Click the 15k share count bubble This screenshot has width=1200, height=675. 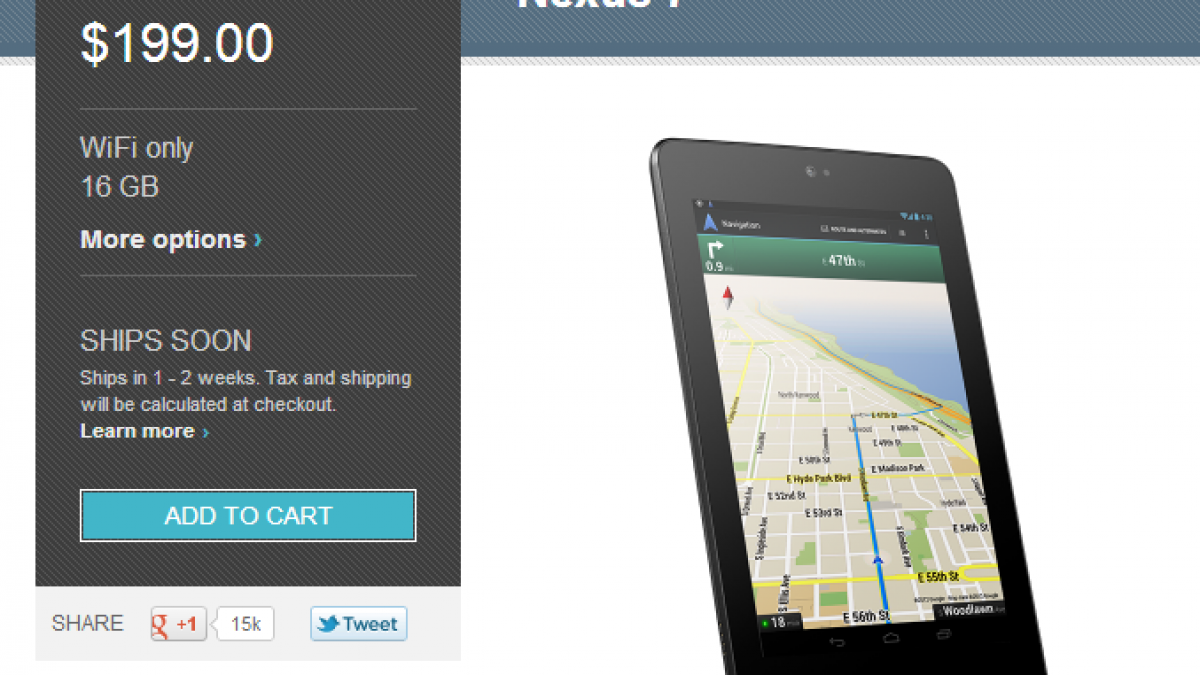(245, 624)
